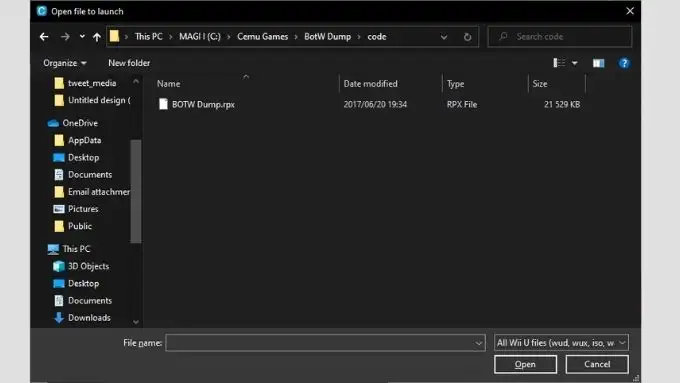Click the forward navigation arrow
The image size is (680, 383).
coord(65,37)
